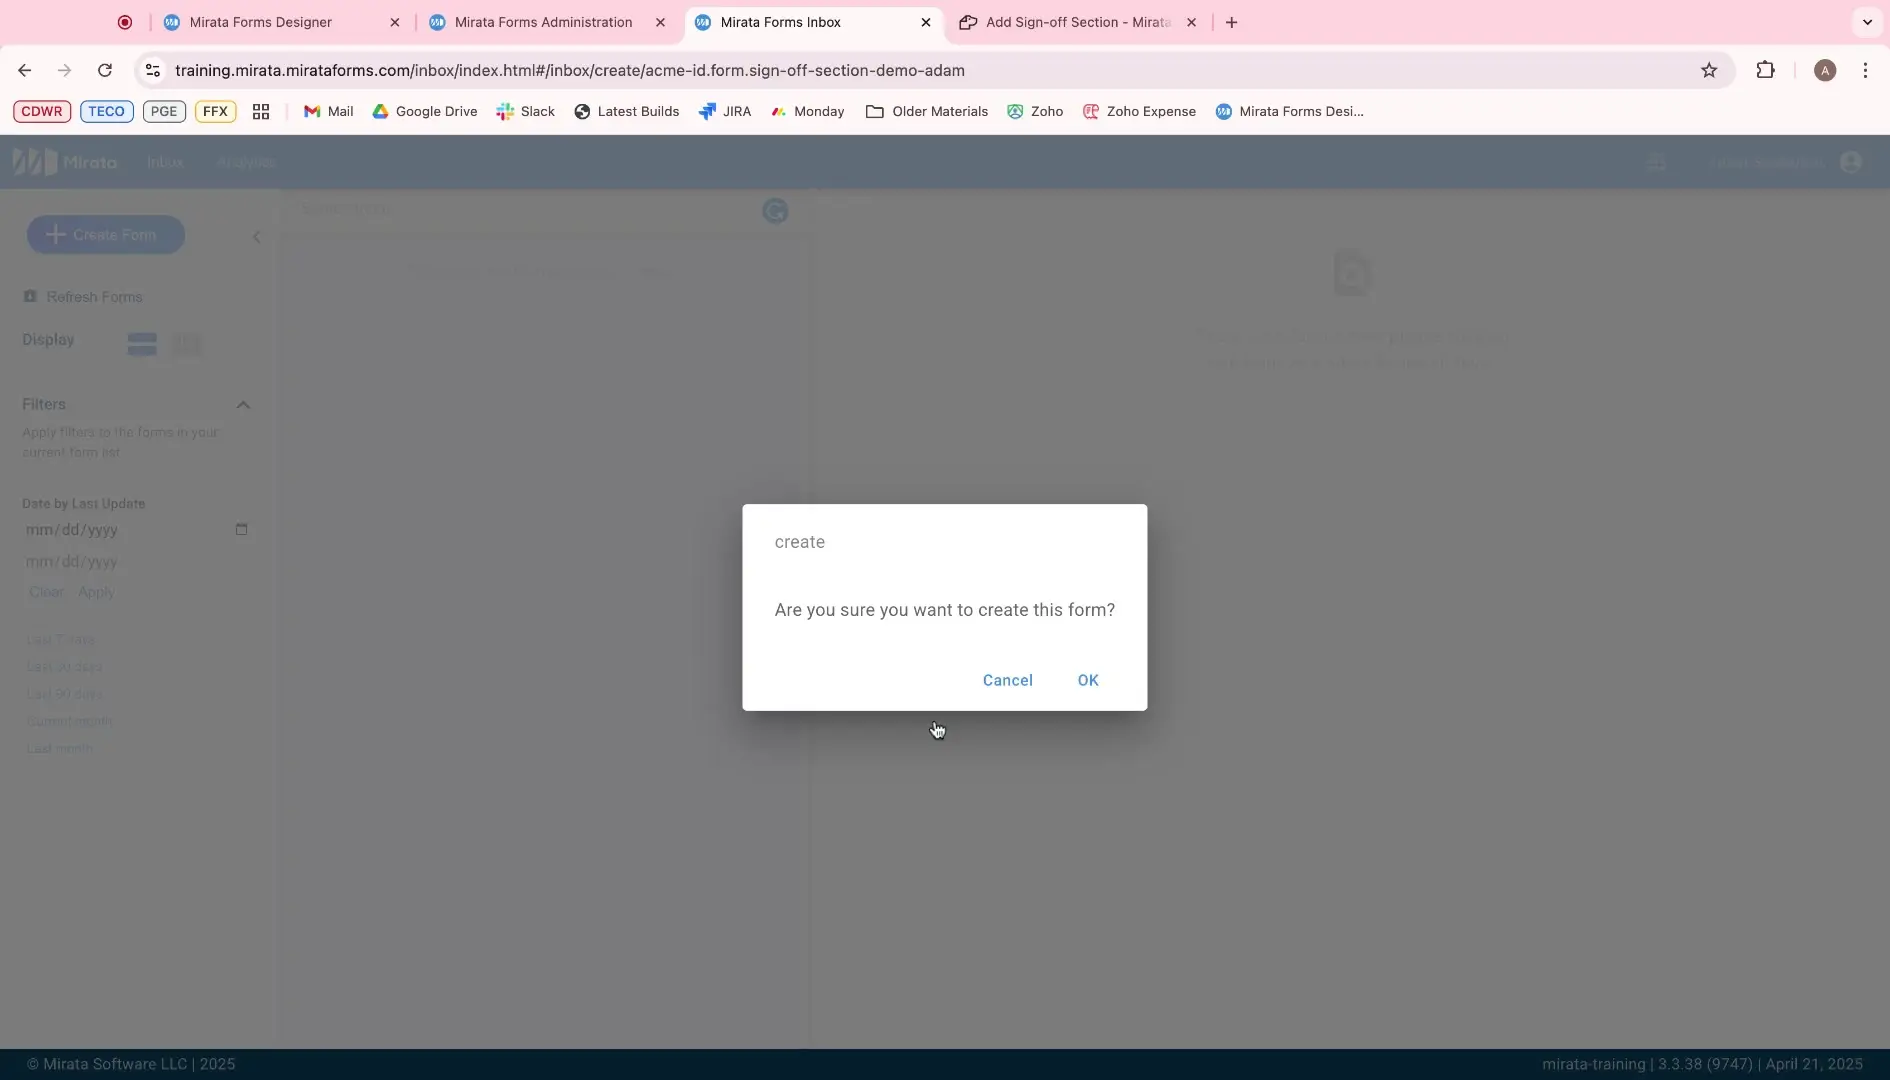The image size is (1890, 1080).
Task: Switch to the Mirata Forms Designer tab
Action: point(260,22)
